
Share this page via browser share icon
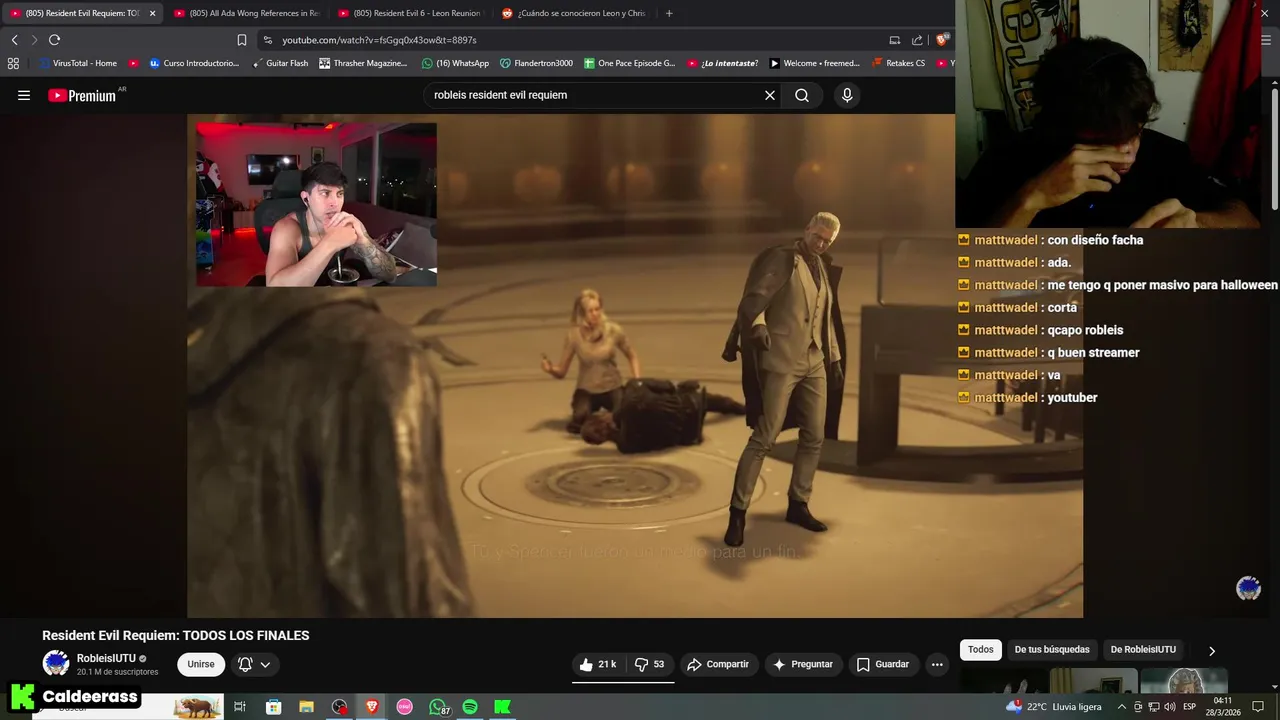click(x=917, y=40)
